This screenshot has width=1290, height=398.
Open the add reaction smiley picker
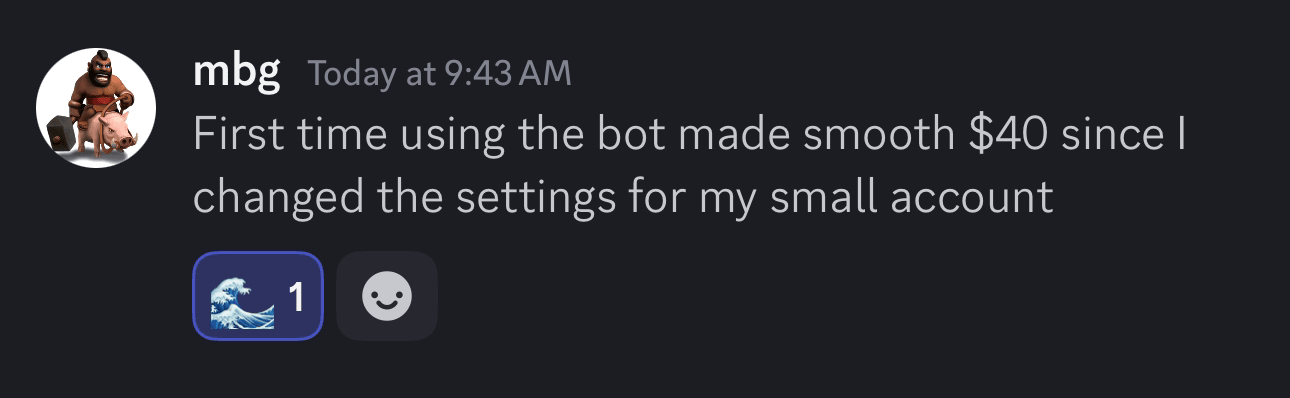[x=387, y=296]
